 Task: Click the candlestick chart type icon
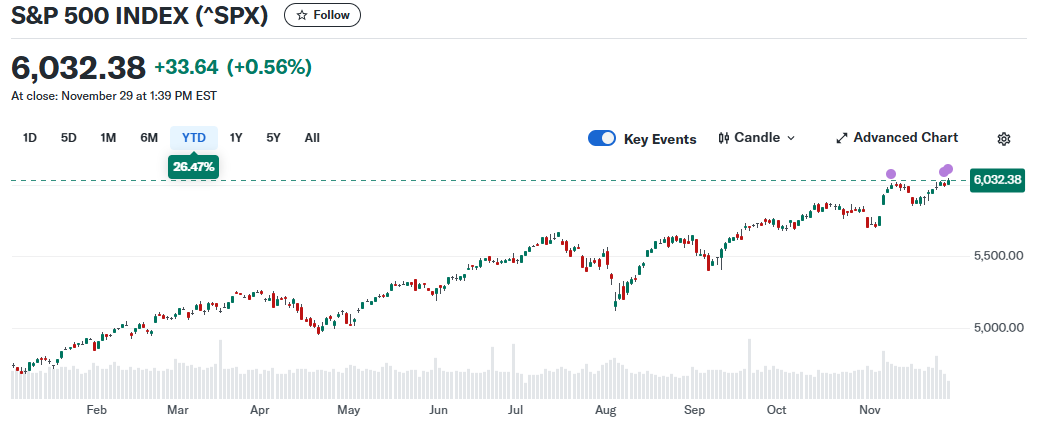pyautogui.click(x=724, y=138)
